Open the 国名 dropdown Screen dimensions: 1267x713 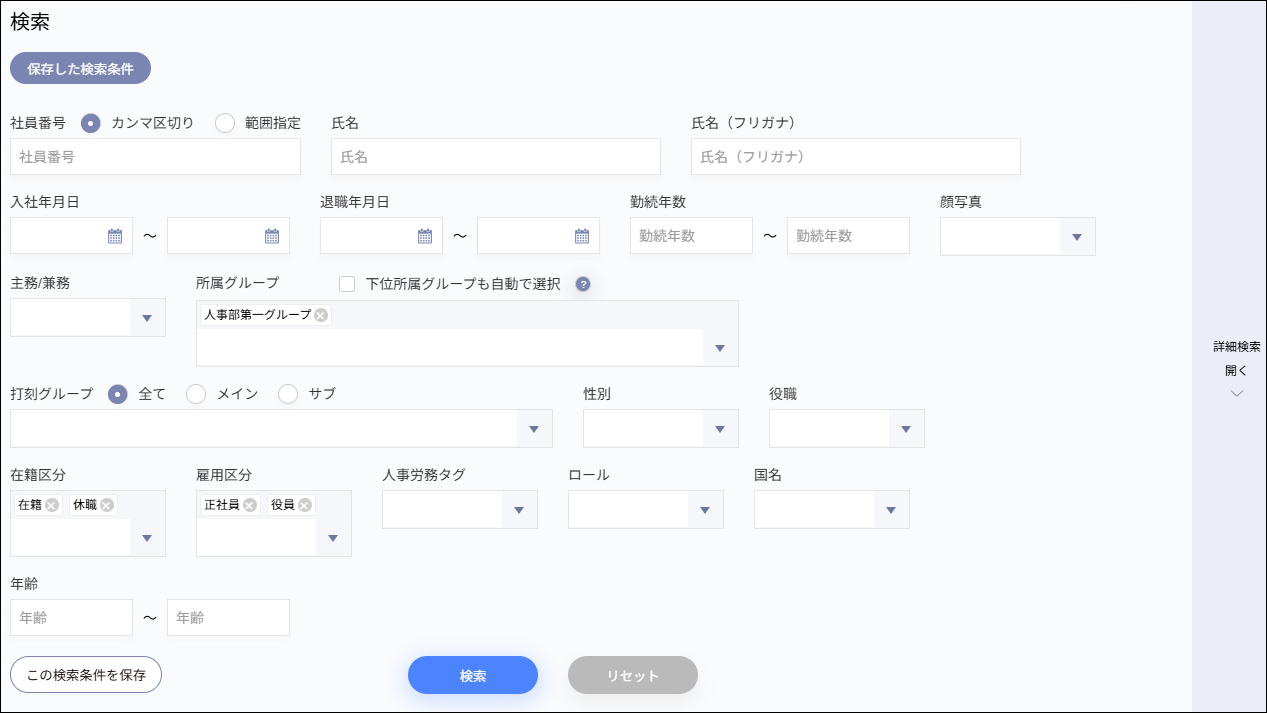coord(890,509)
